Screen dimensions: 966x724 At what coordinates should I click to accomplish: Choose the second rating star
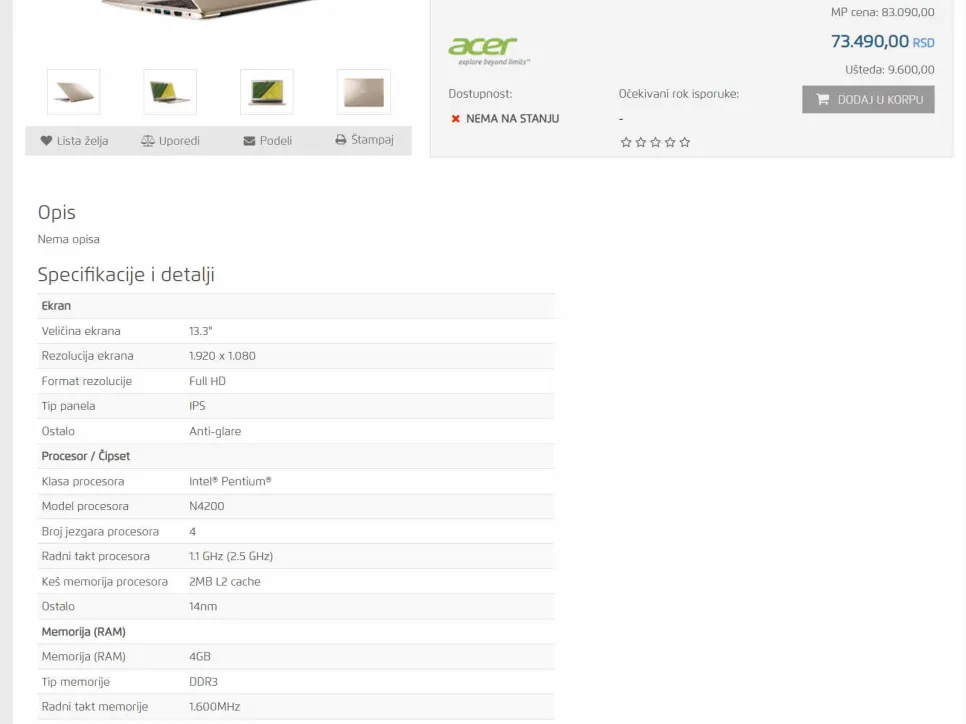click(x=641, y=142)
